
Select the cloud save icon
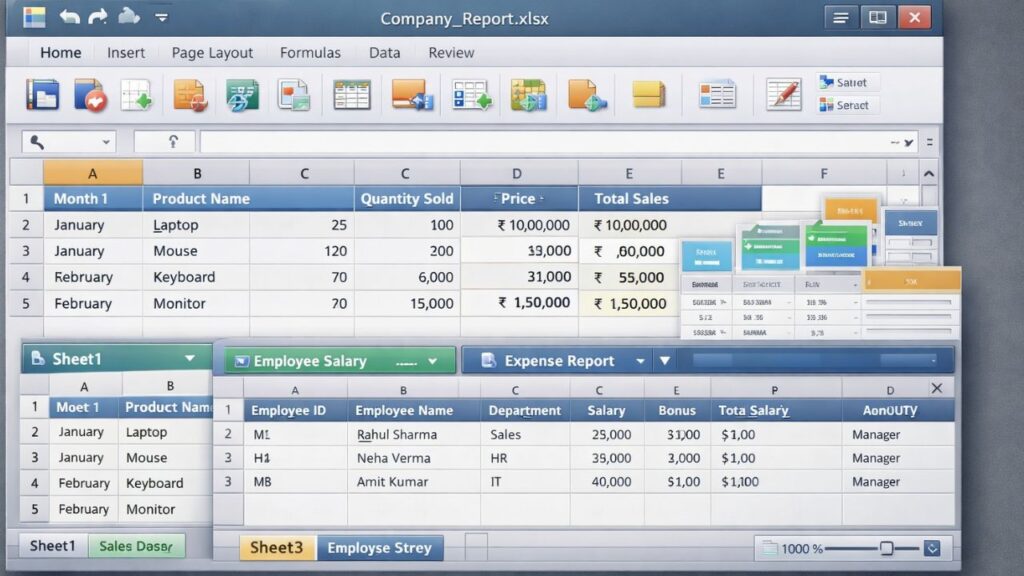coord(130,16)
